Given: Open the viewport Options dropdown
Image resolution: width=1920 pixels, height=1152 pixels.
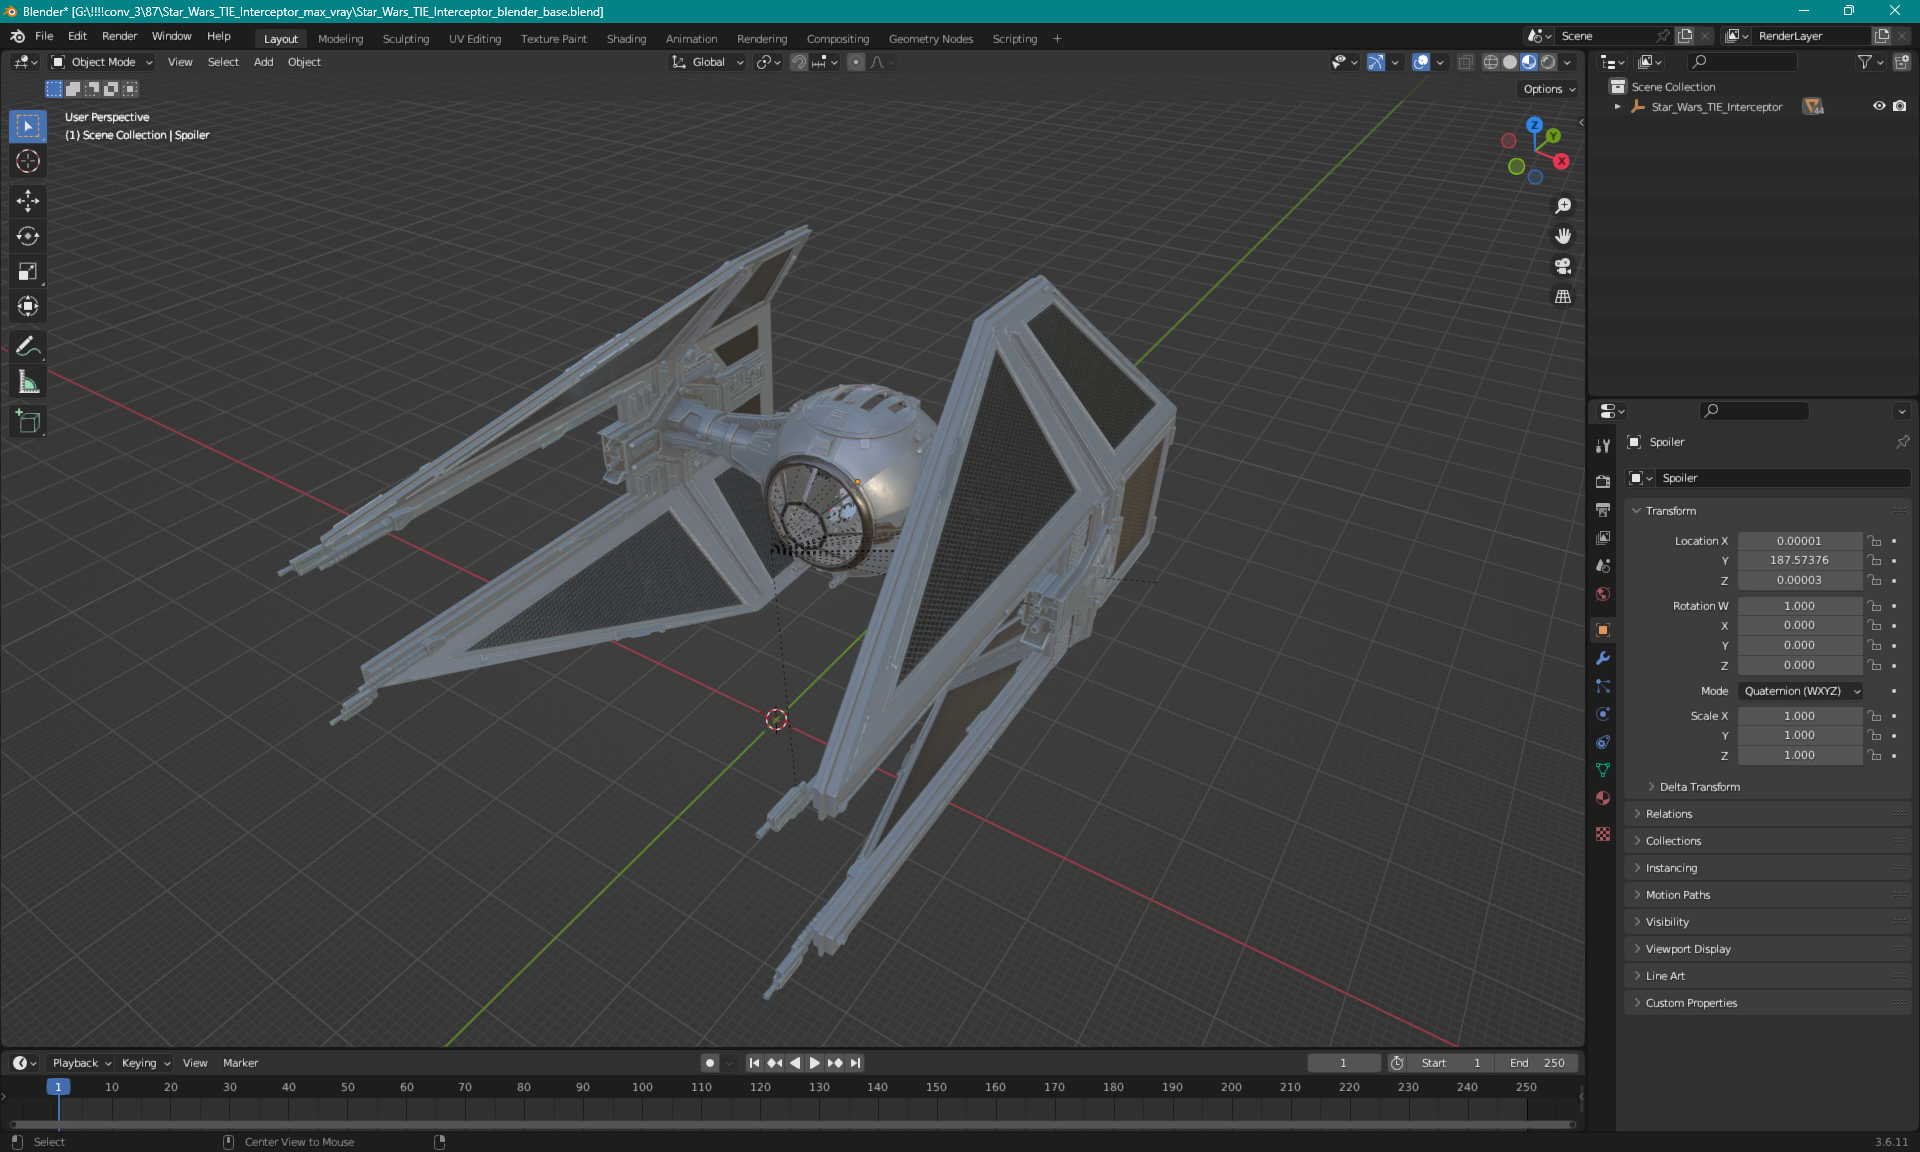Looking at the screenshot, I should pyautogui.click(x=1548, y=89).
